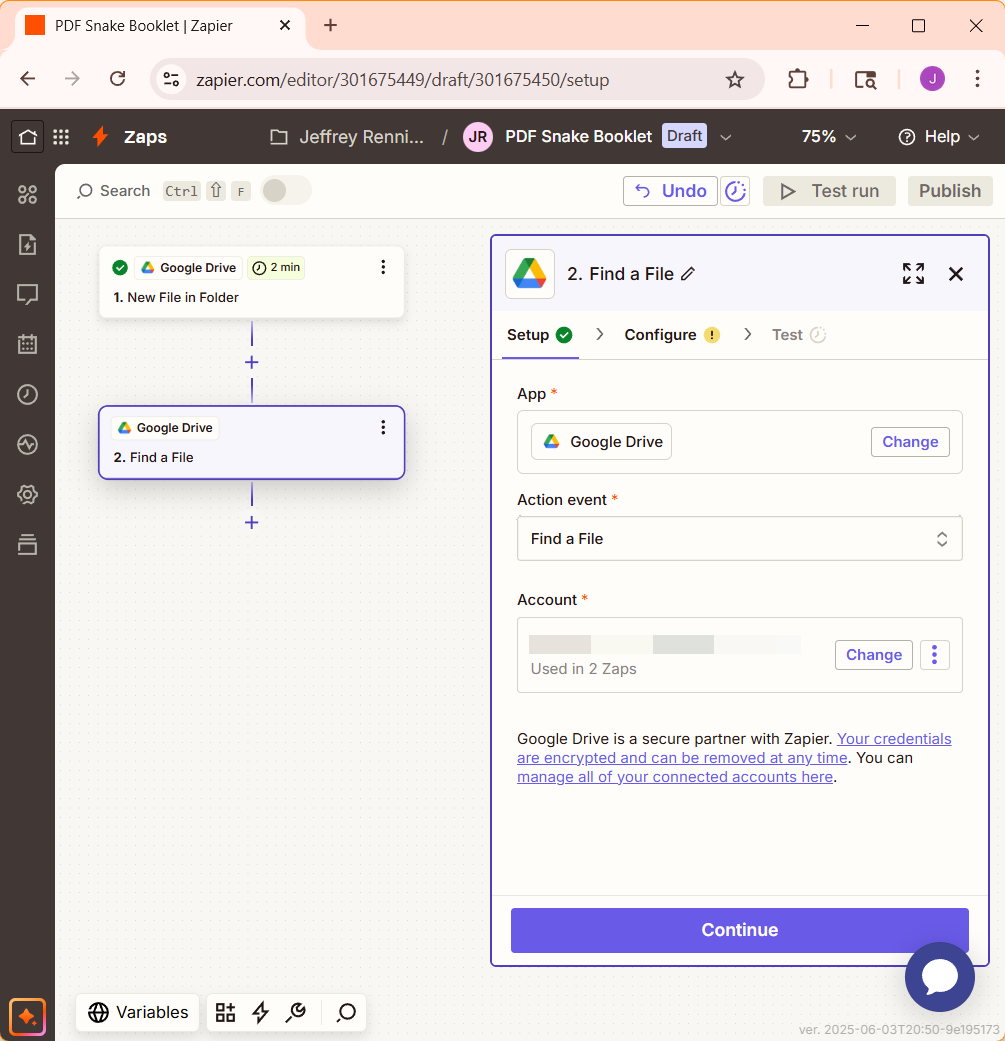Click the magnifier icon in bottom toolbar
This screenshot has width=1005, height=1041.
346,1012
